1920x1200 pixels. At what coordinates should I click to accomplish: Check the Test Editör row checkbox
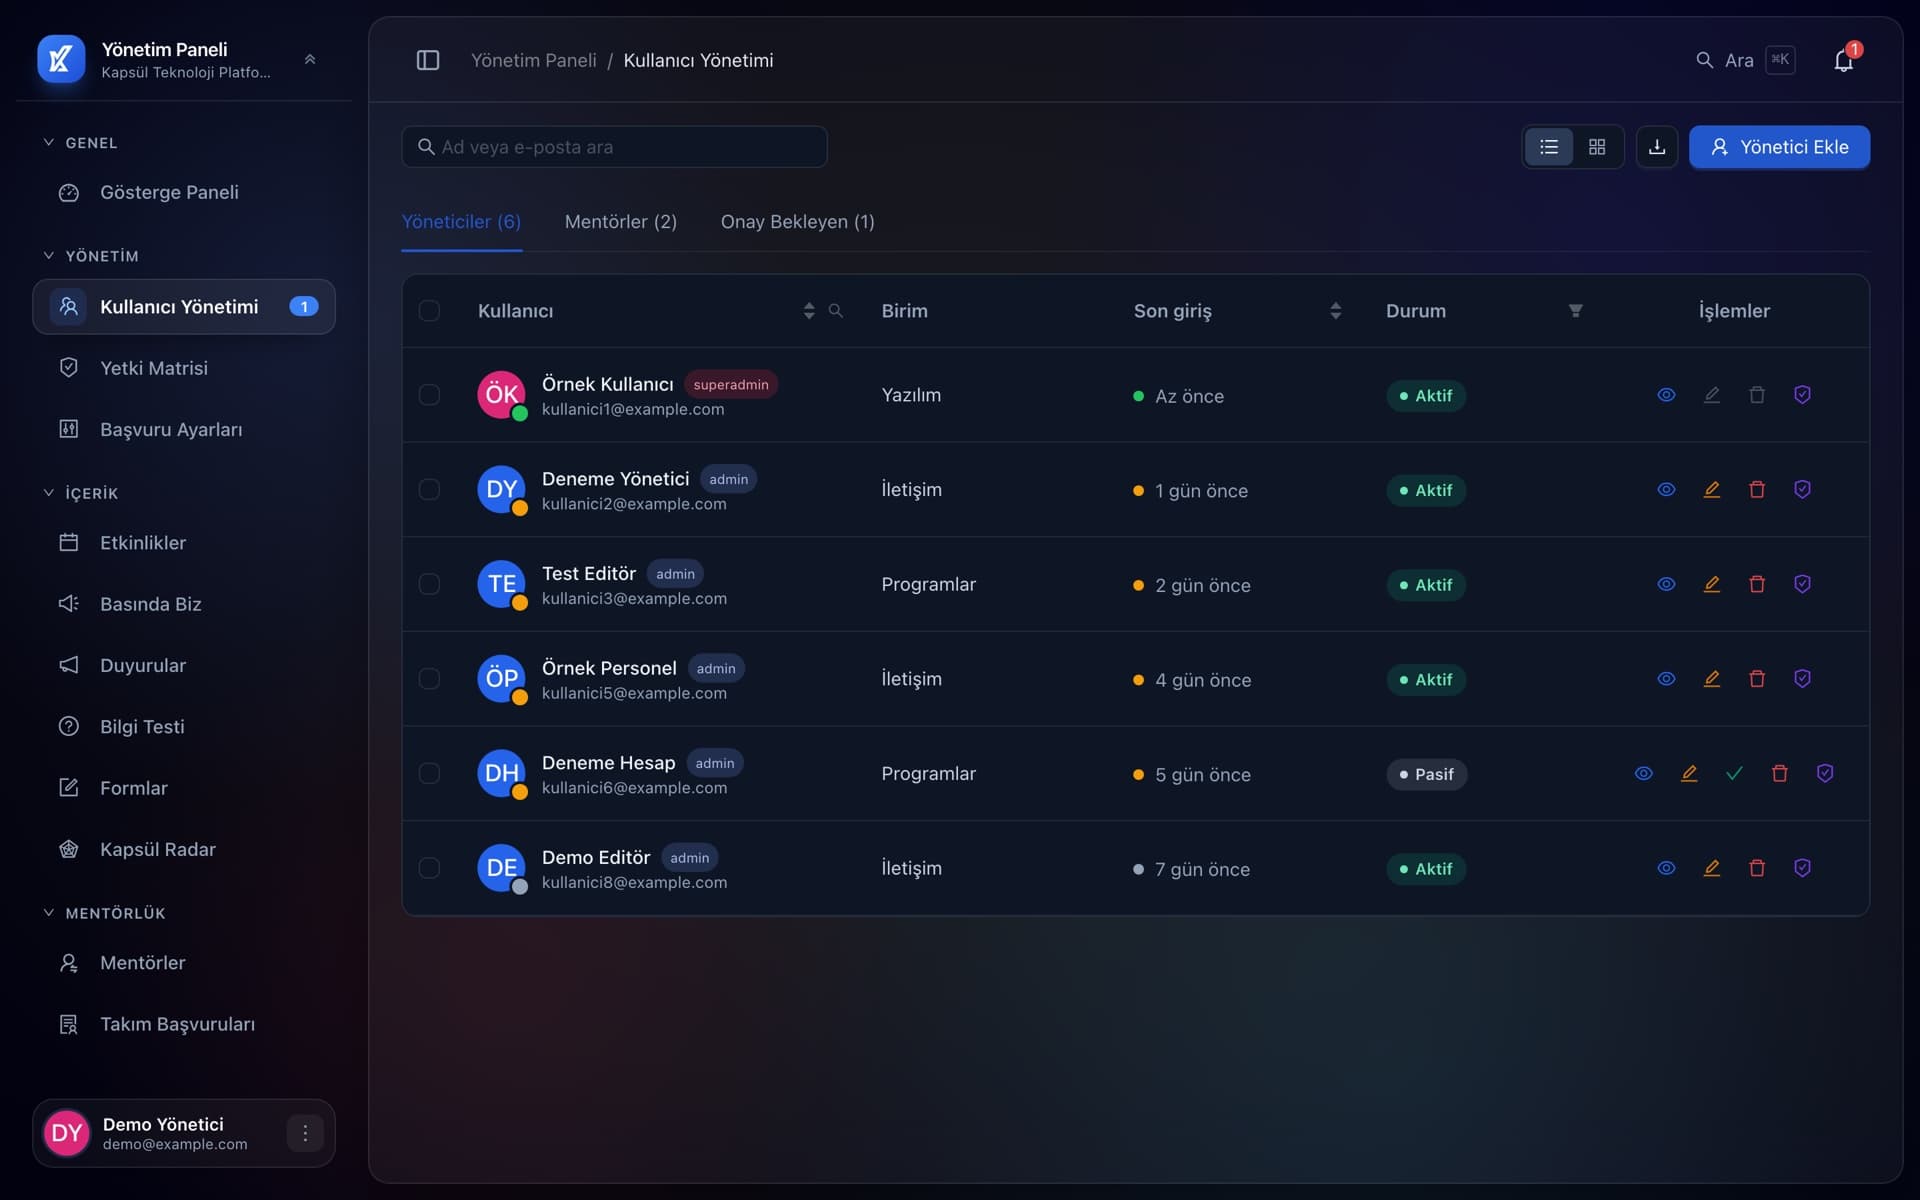tap(429, 584)
